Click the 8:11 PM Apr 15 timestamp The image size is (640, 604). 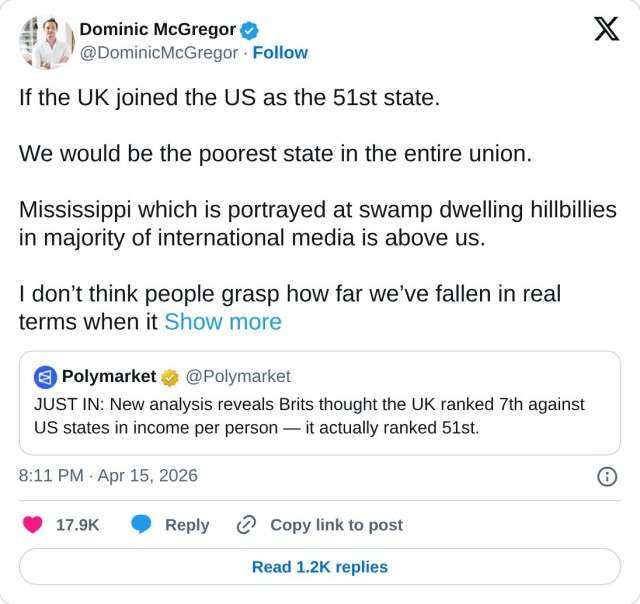pos(108,476)
